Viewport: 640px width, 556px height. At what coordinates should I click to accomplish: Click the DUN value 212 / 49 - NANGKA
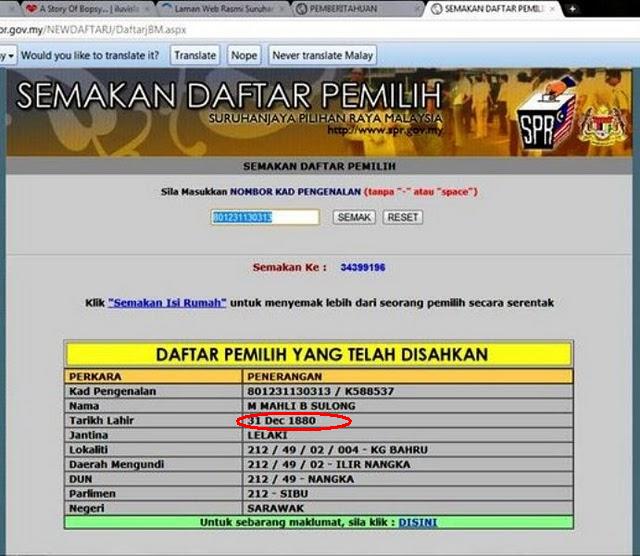click(300, 479)
